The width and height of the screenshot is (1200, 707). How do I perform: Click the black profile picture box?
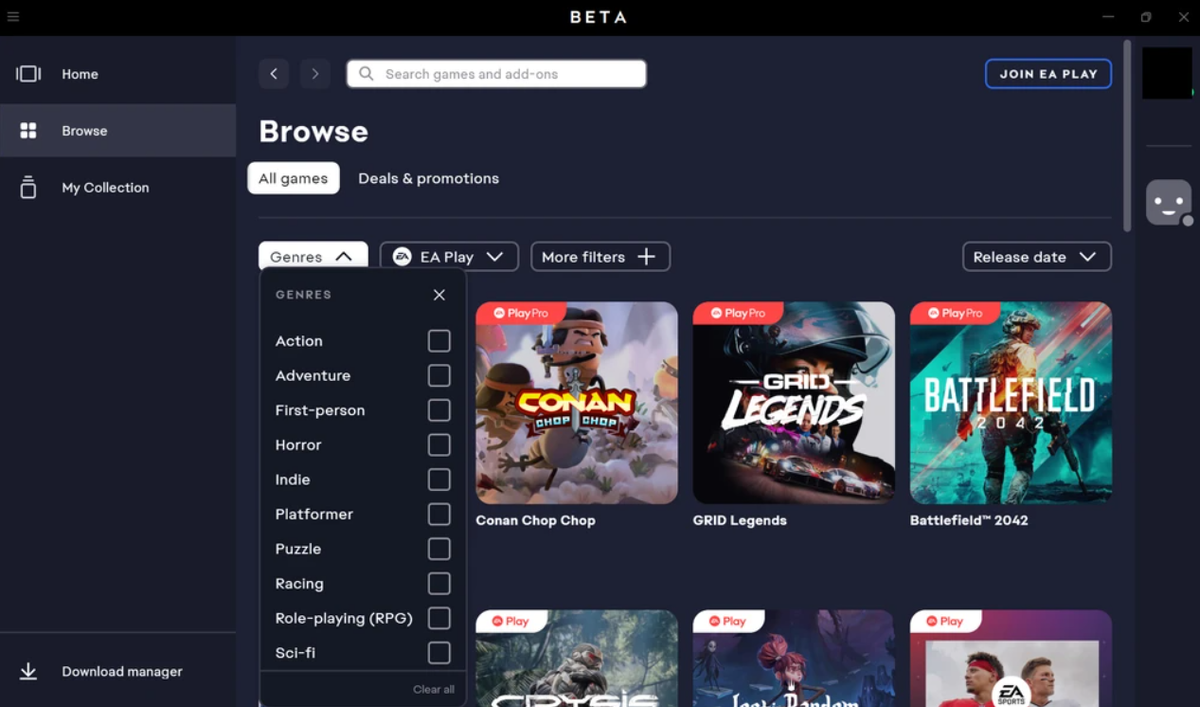pos(1167,73)
